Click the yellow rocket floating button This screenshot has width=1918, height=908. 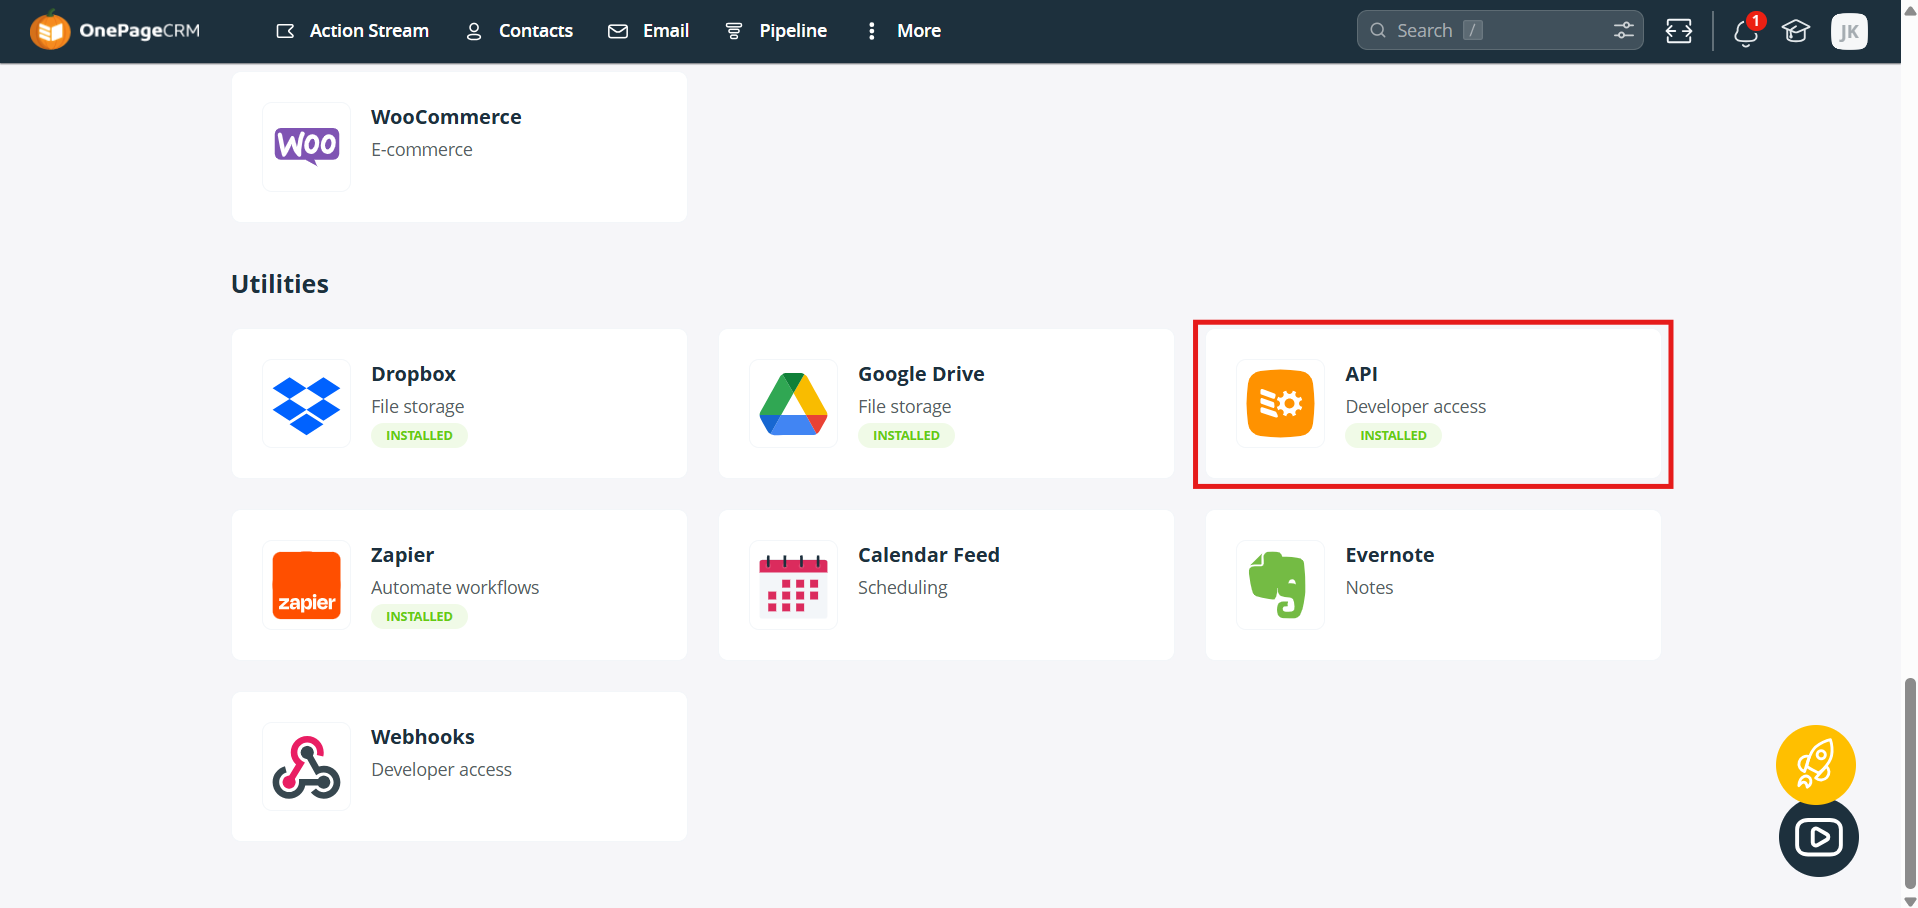coord(1816,765)
